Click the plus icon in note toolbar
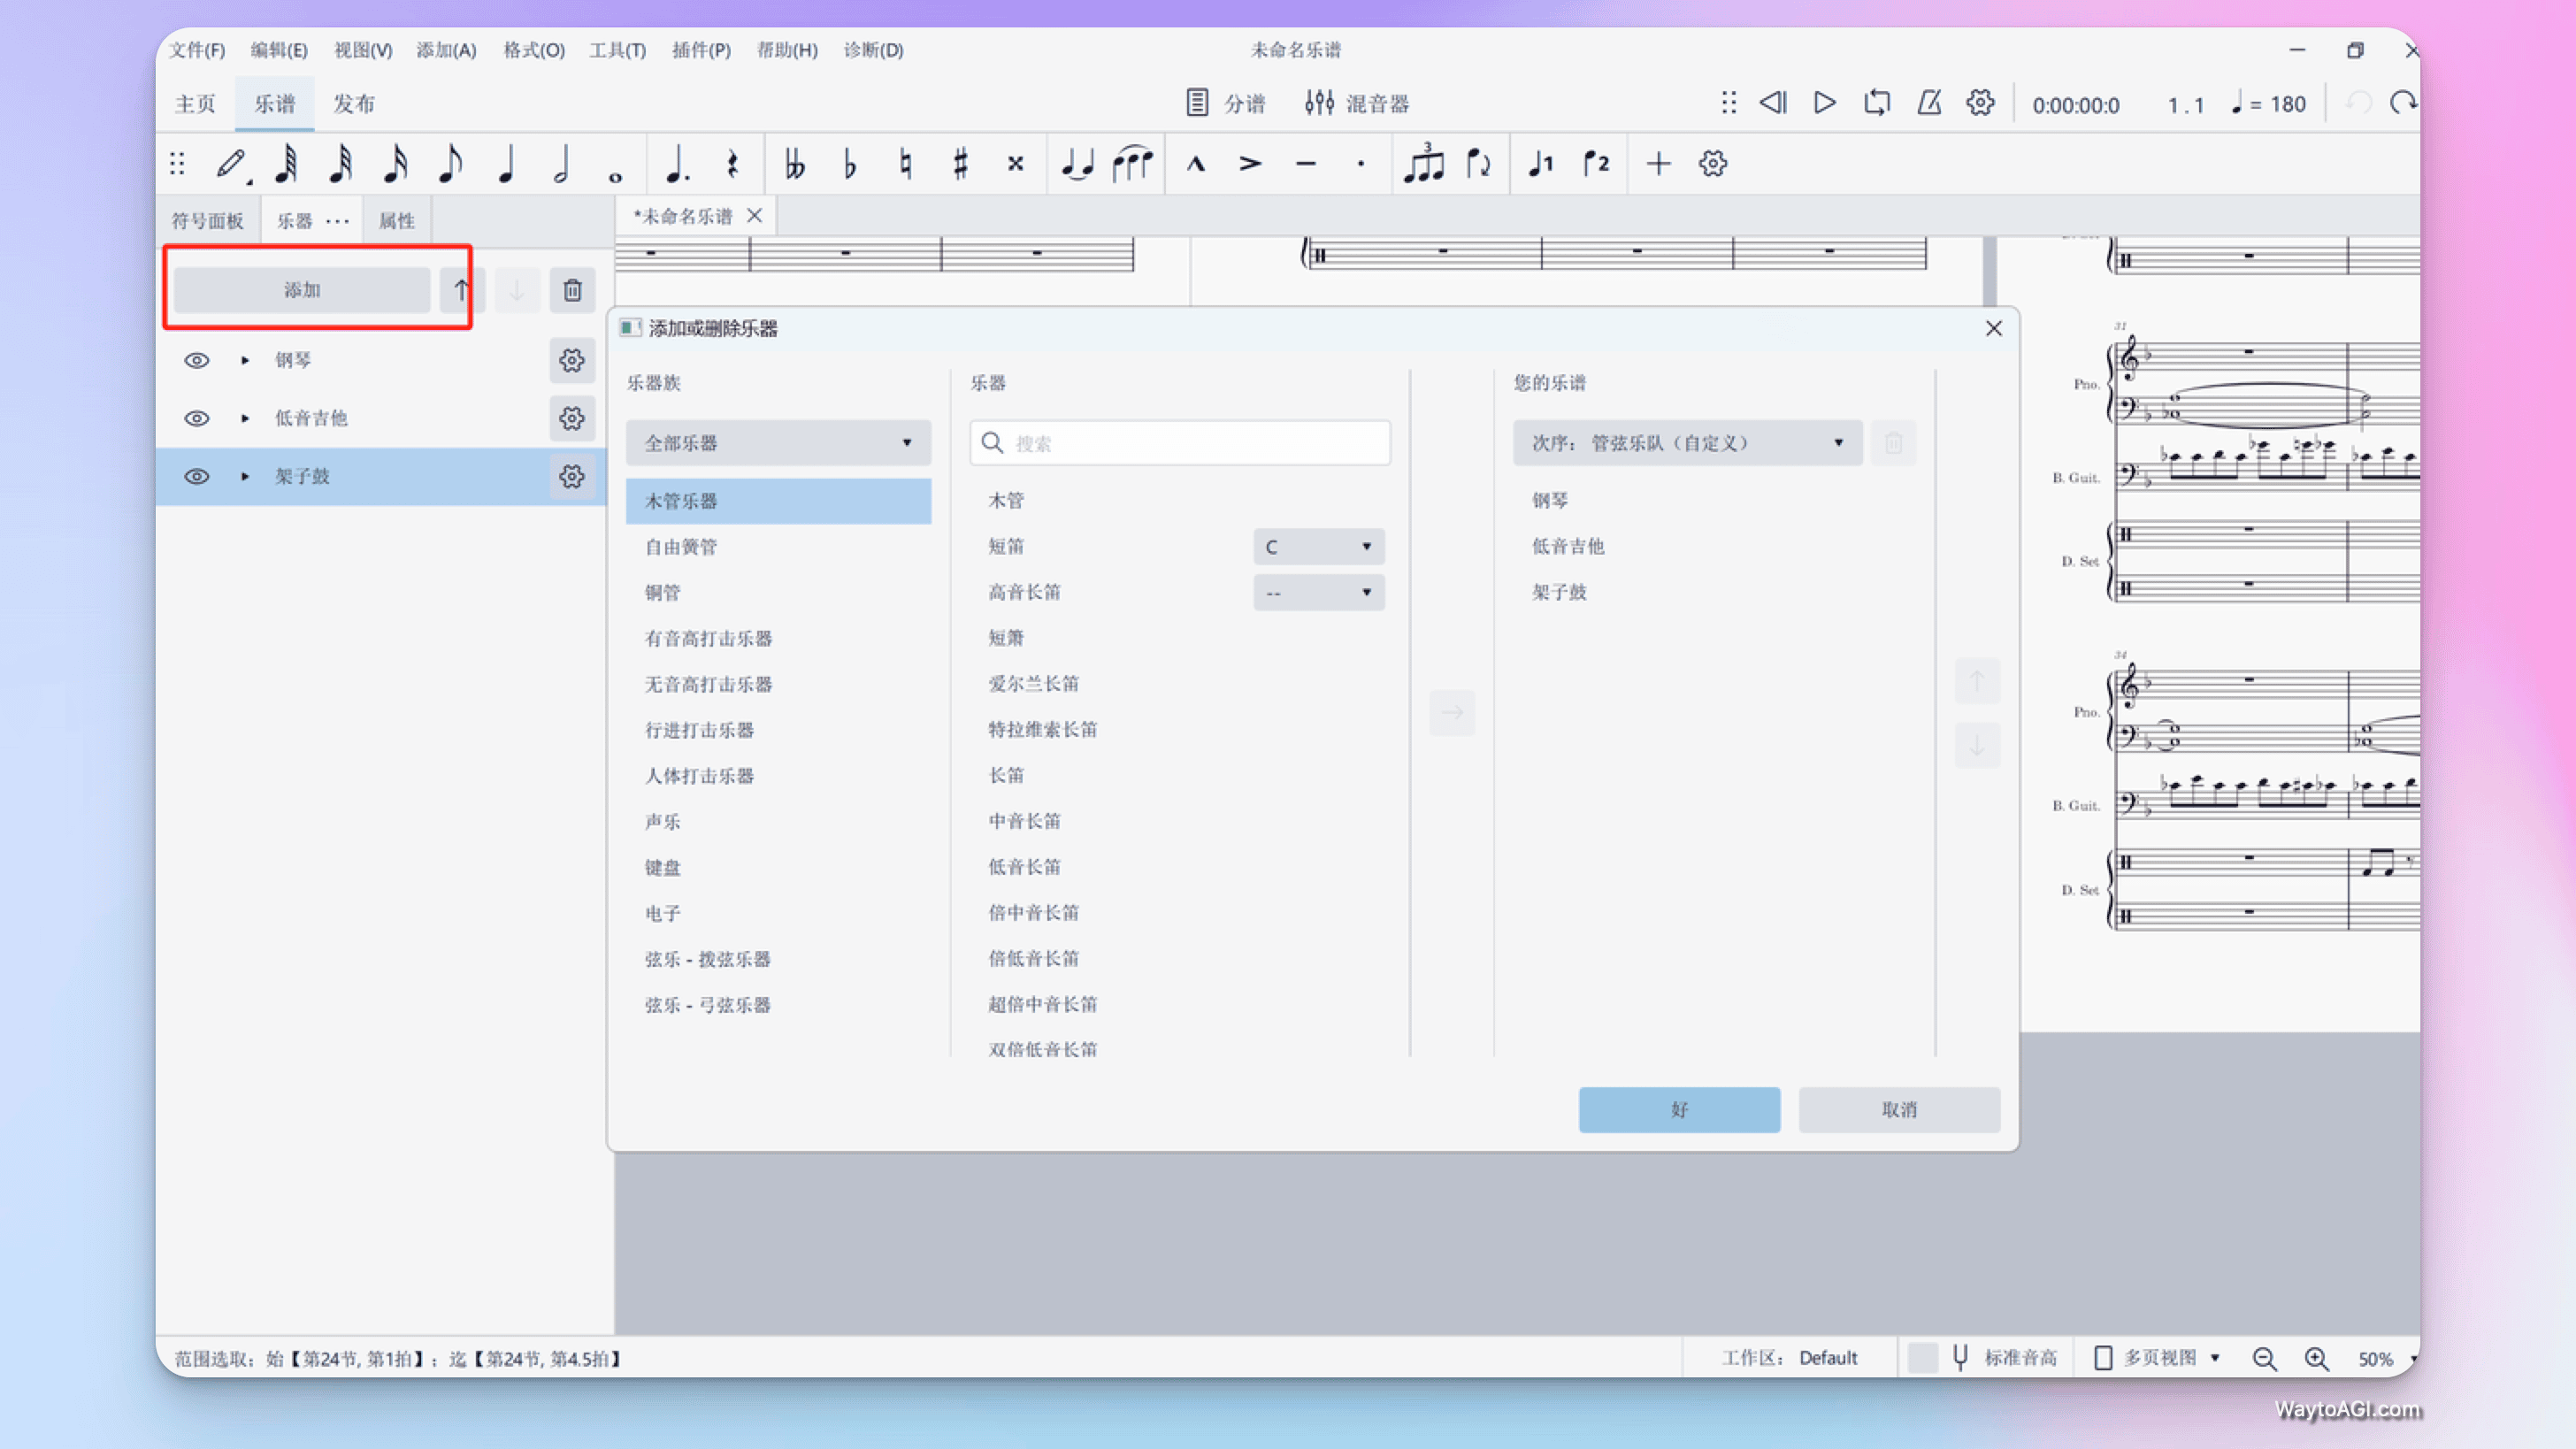The height and width of the screenshot is (1449, 2576). 1658,164
